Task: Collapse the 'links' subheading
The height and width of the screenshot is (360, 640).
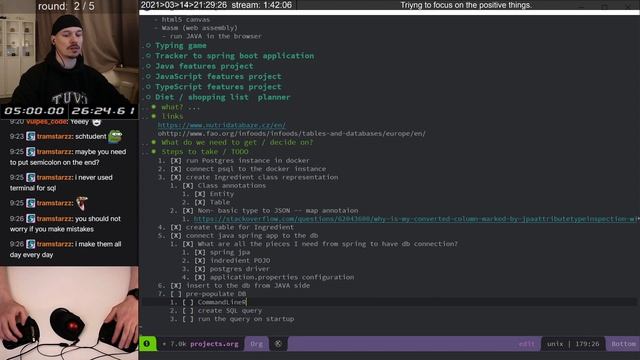Action: (172, 116)
